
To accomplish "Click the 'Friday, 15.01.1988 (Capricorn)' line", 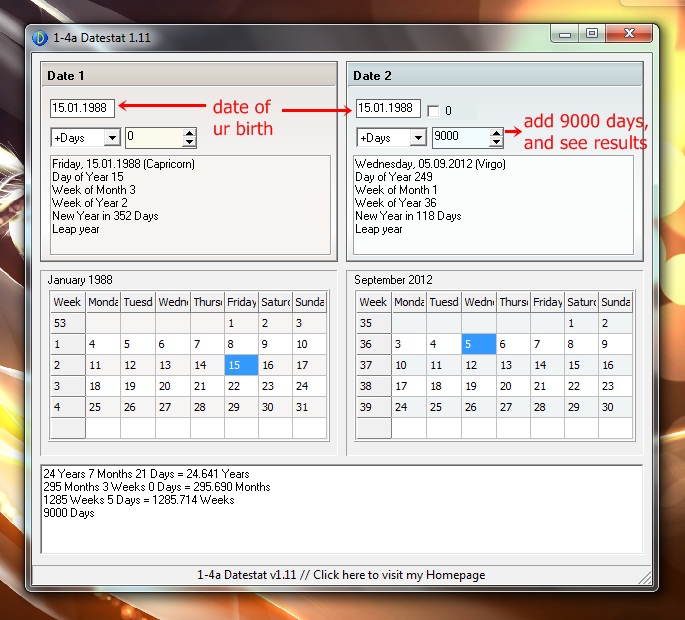I will coord(124,164).
